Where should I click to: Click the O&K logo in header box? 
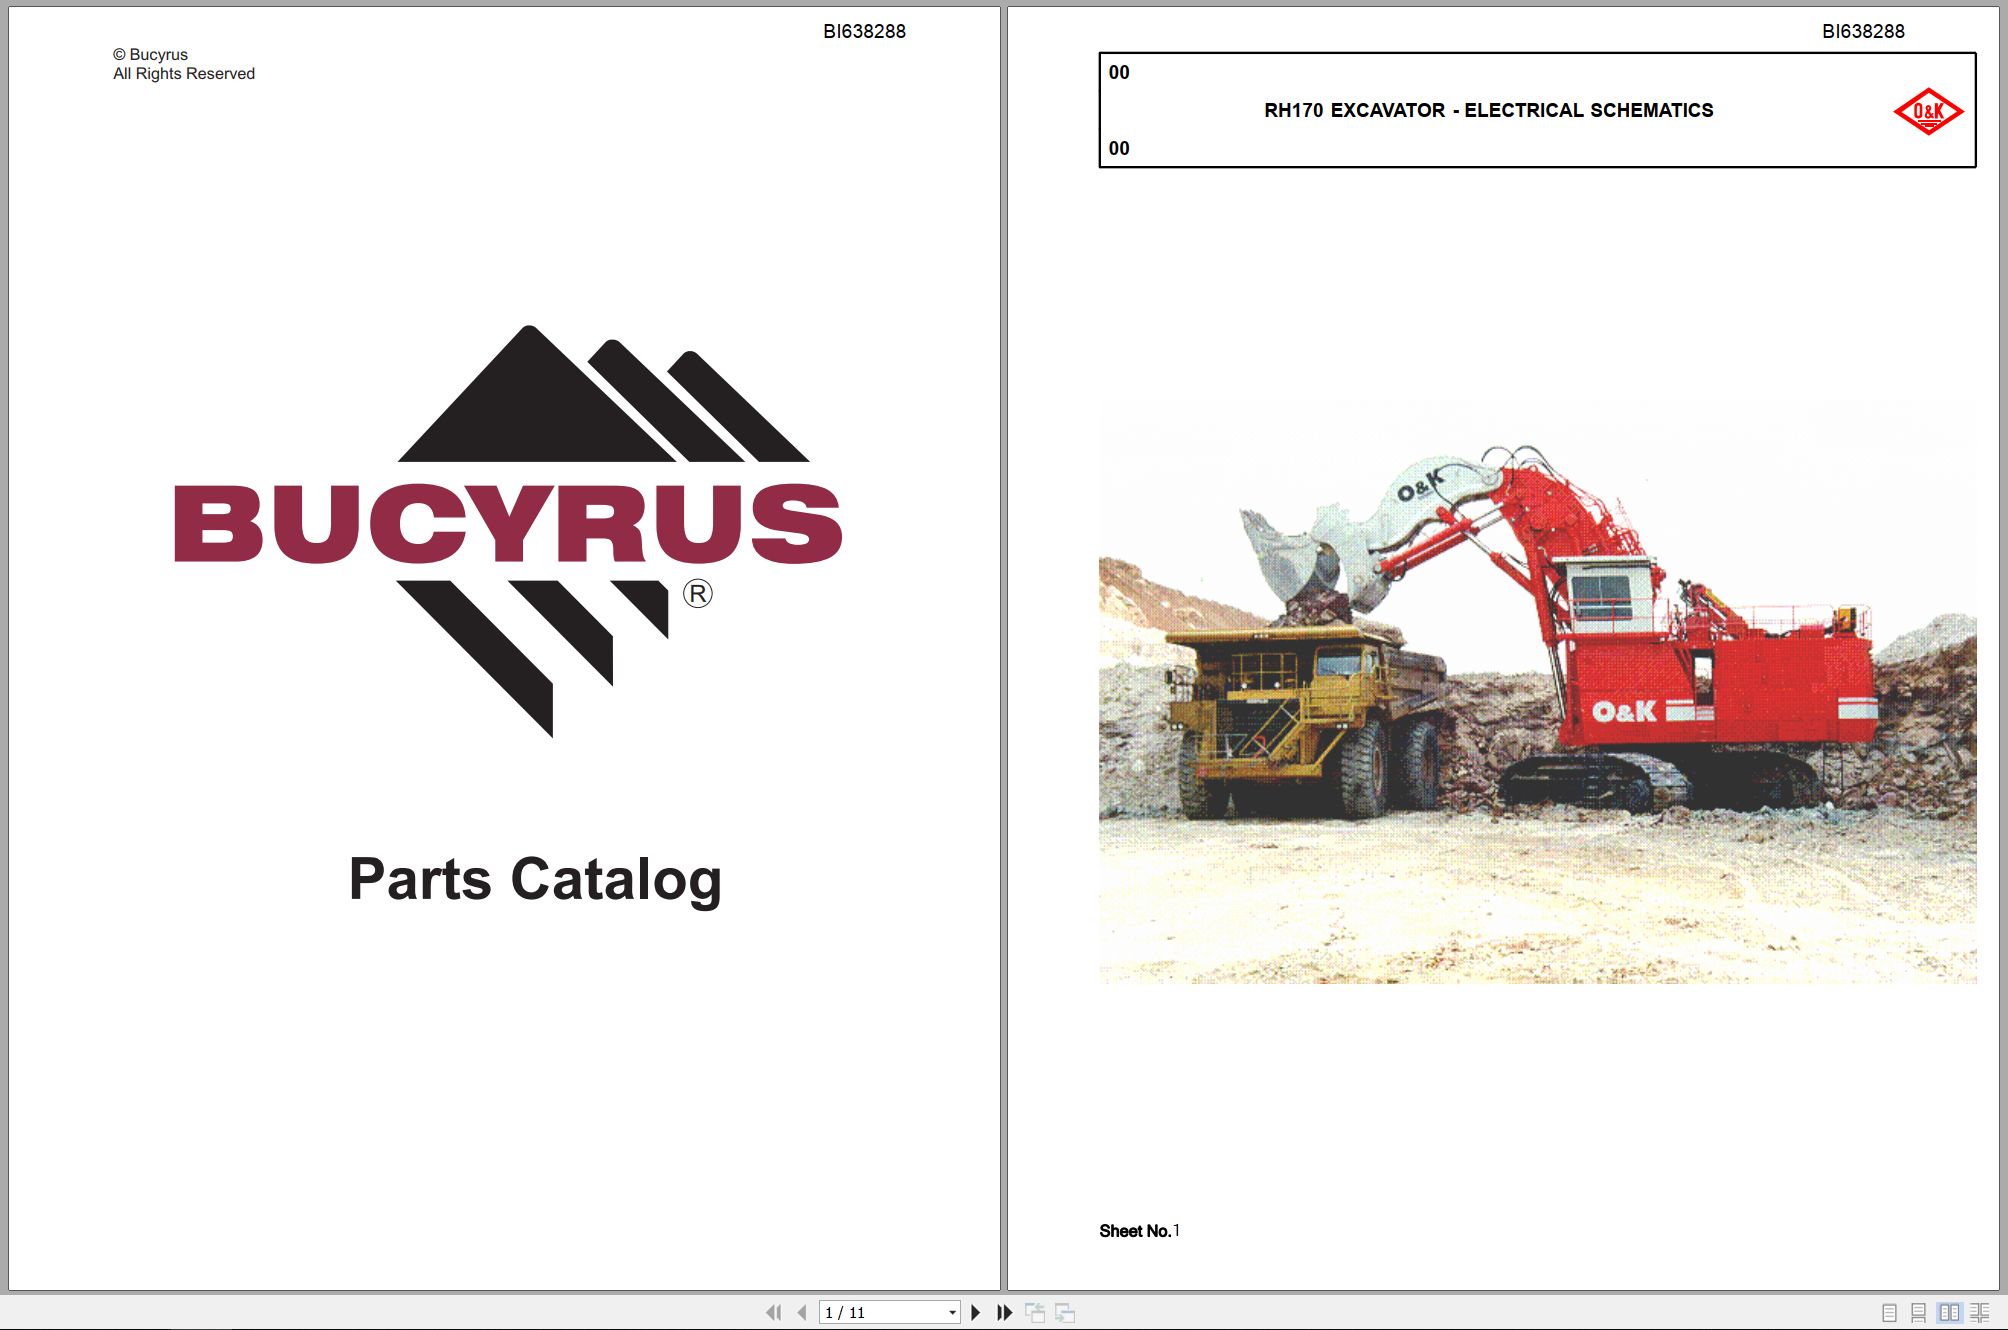pos(1928,111)
